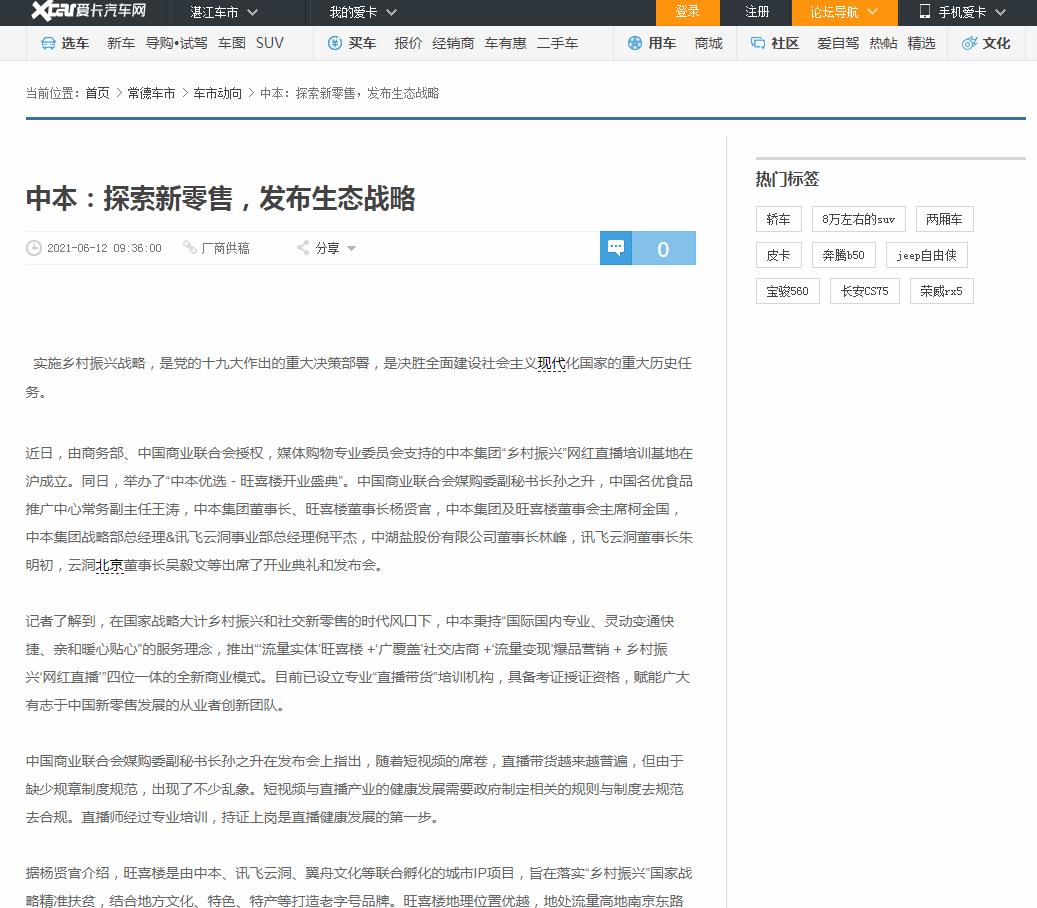
Task: Click the share icon next to 分享
Action: pyautogui.click(x=303, y=248)
